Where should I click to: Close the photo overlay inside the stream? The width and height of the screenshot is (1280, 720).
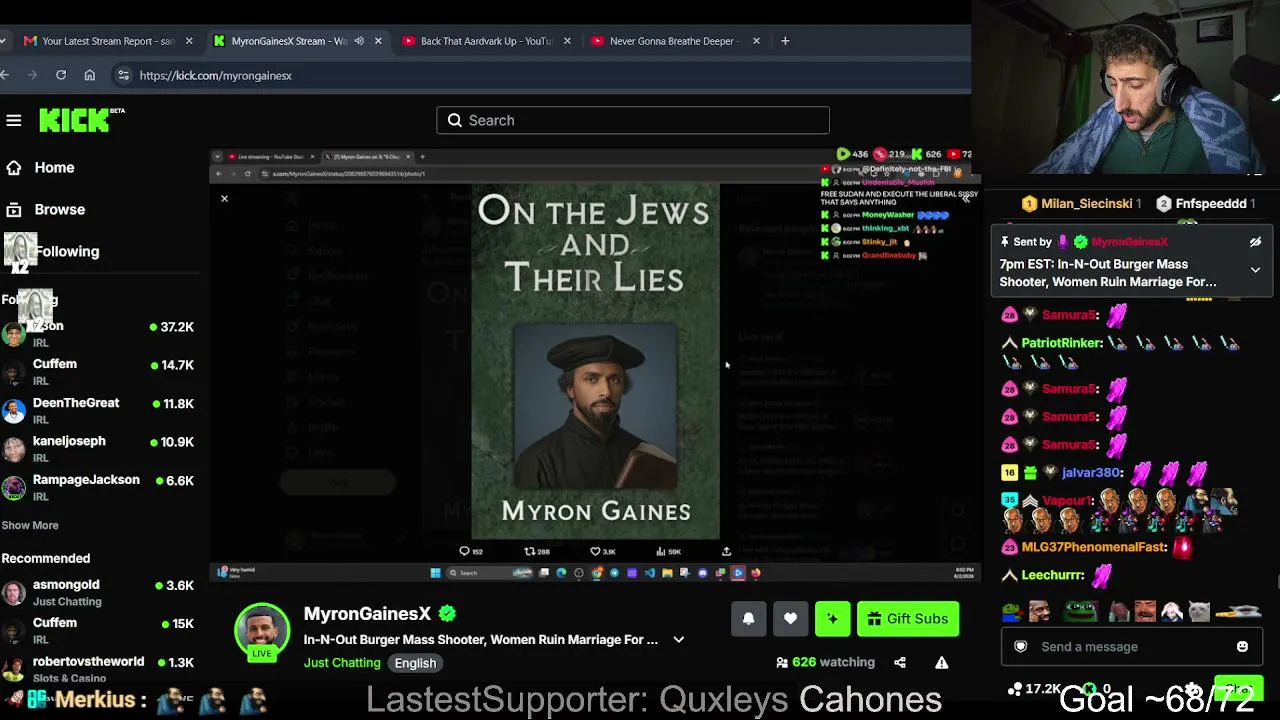click(x=224, y=198)
